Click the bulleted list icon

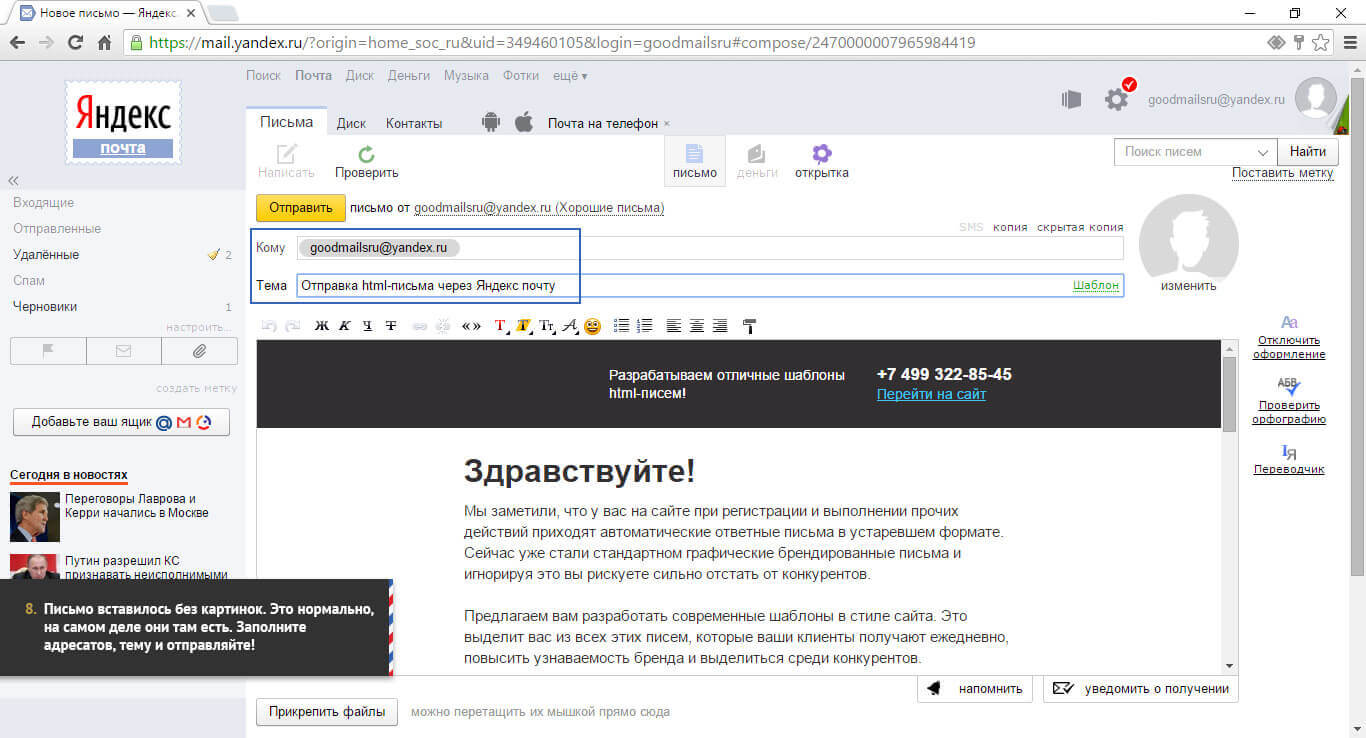(621, 326)
